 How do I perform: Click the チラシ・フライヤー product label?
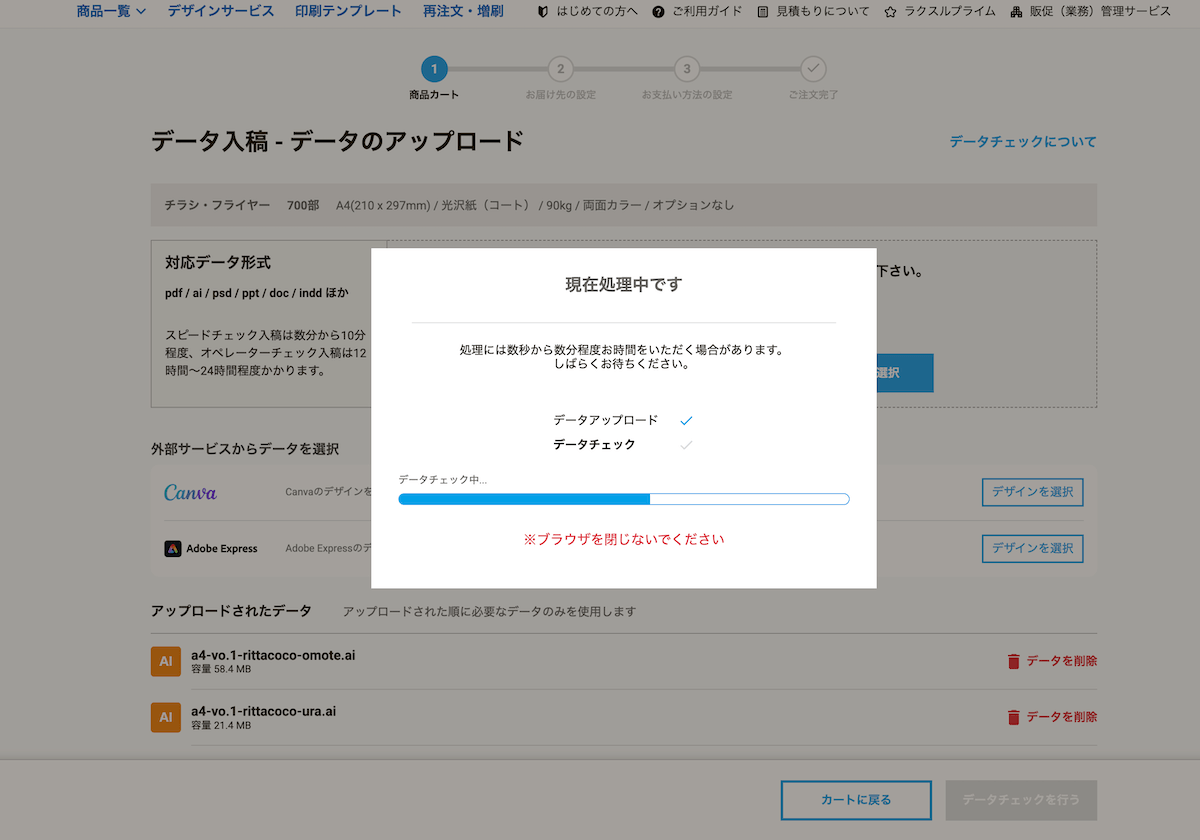217,205
